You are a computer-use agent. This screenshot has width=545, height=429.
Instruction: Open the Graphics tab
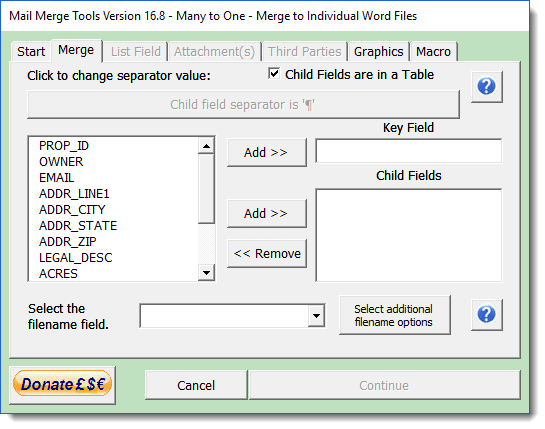point(379,51)
